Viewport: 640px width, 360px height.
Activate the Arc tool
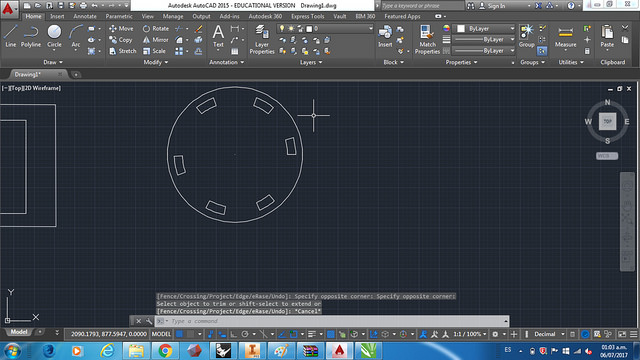(x=76, y=36)
